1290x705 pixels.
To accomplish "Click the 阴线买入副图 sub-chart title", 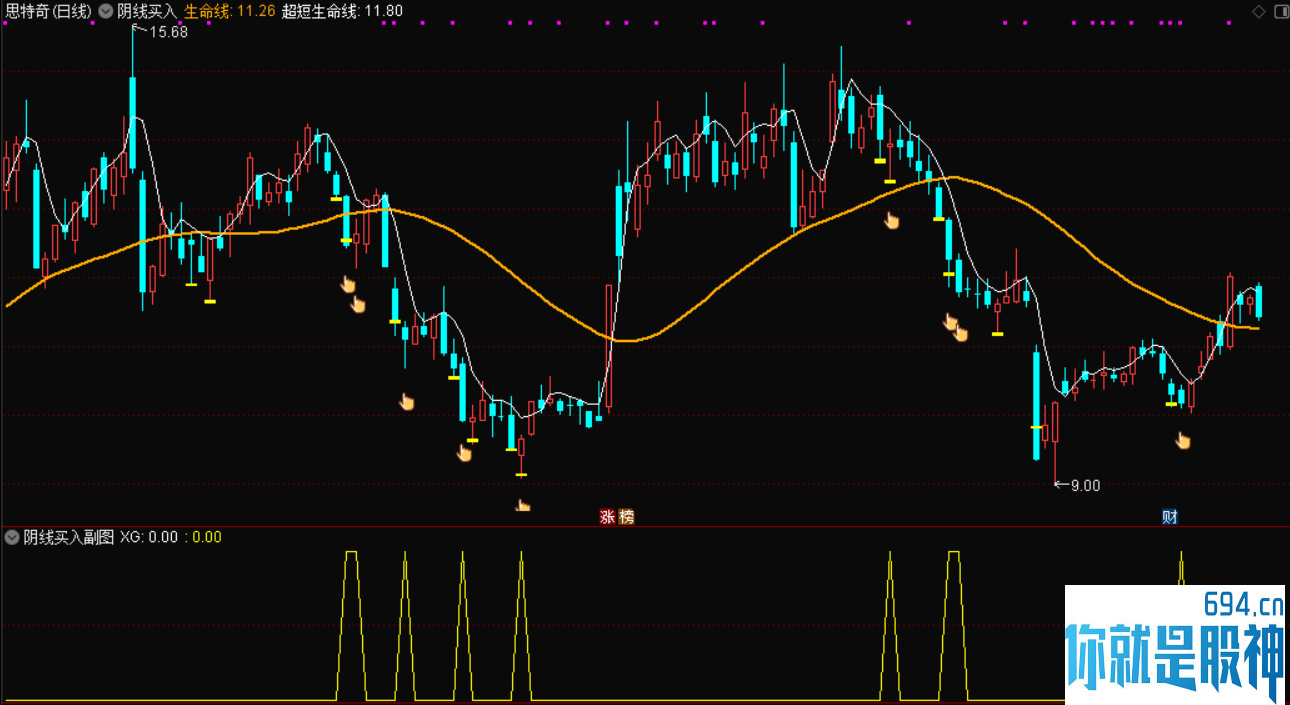I will point(69,537).
